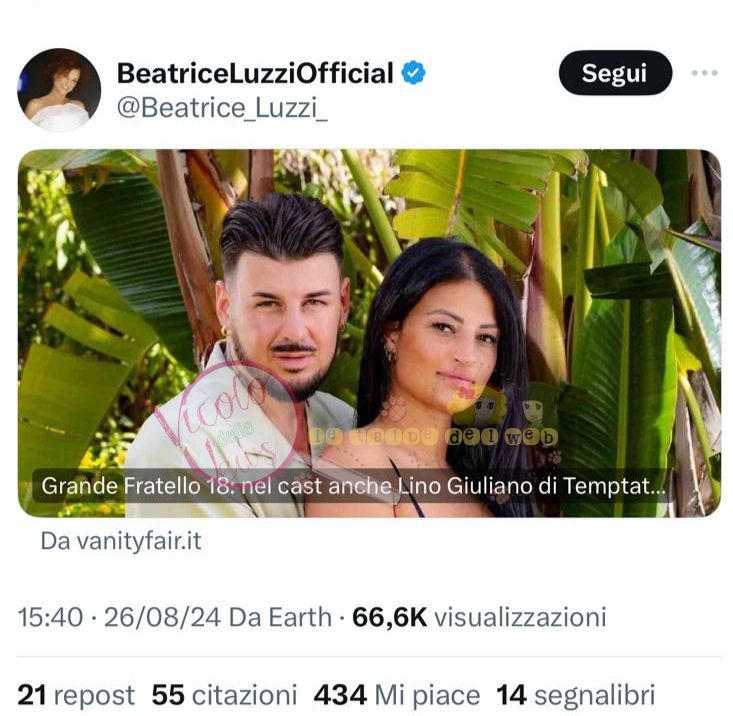
Task: Click the blue verified badge icon
Action: pyautogui.click(x=414, y=73)
